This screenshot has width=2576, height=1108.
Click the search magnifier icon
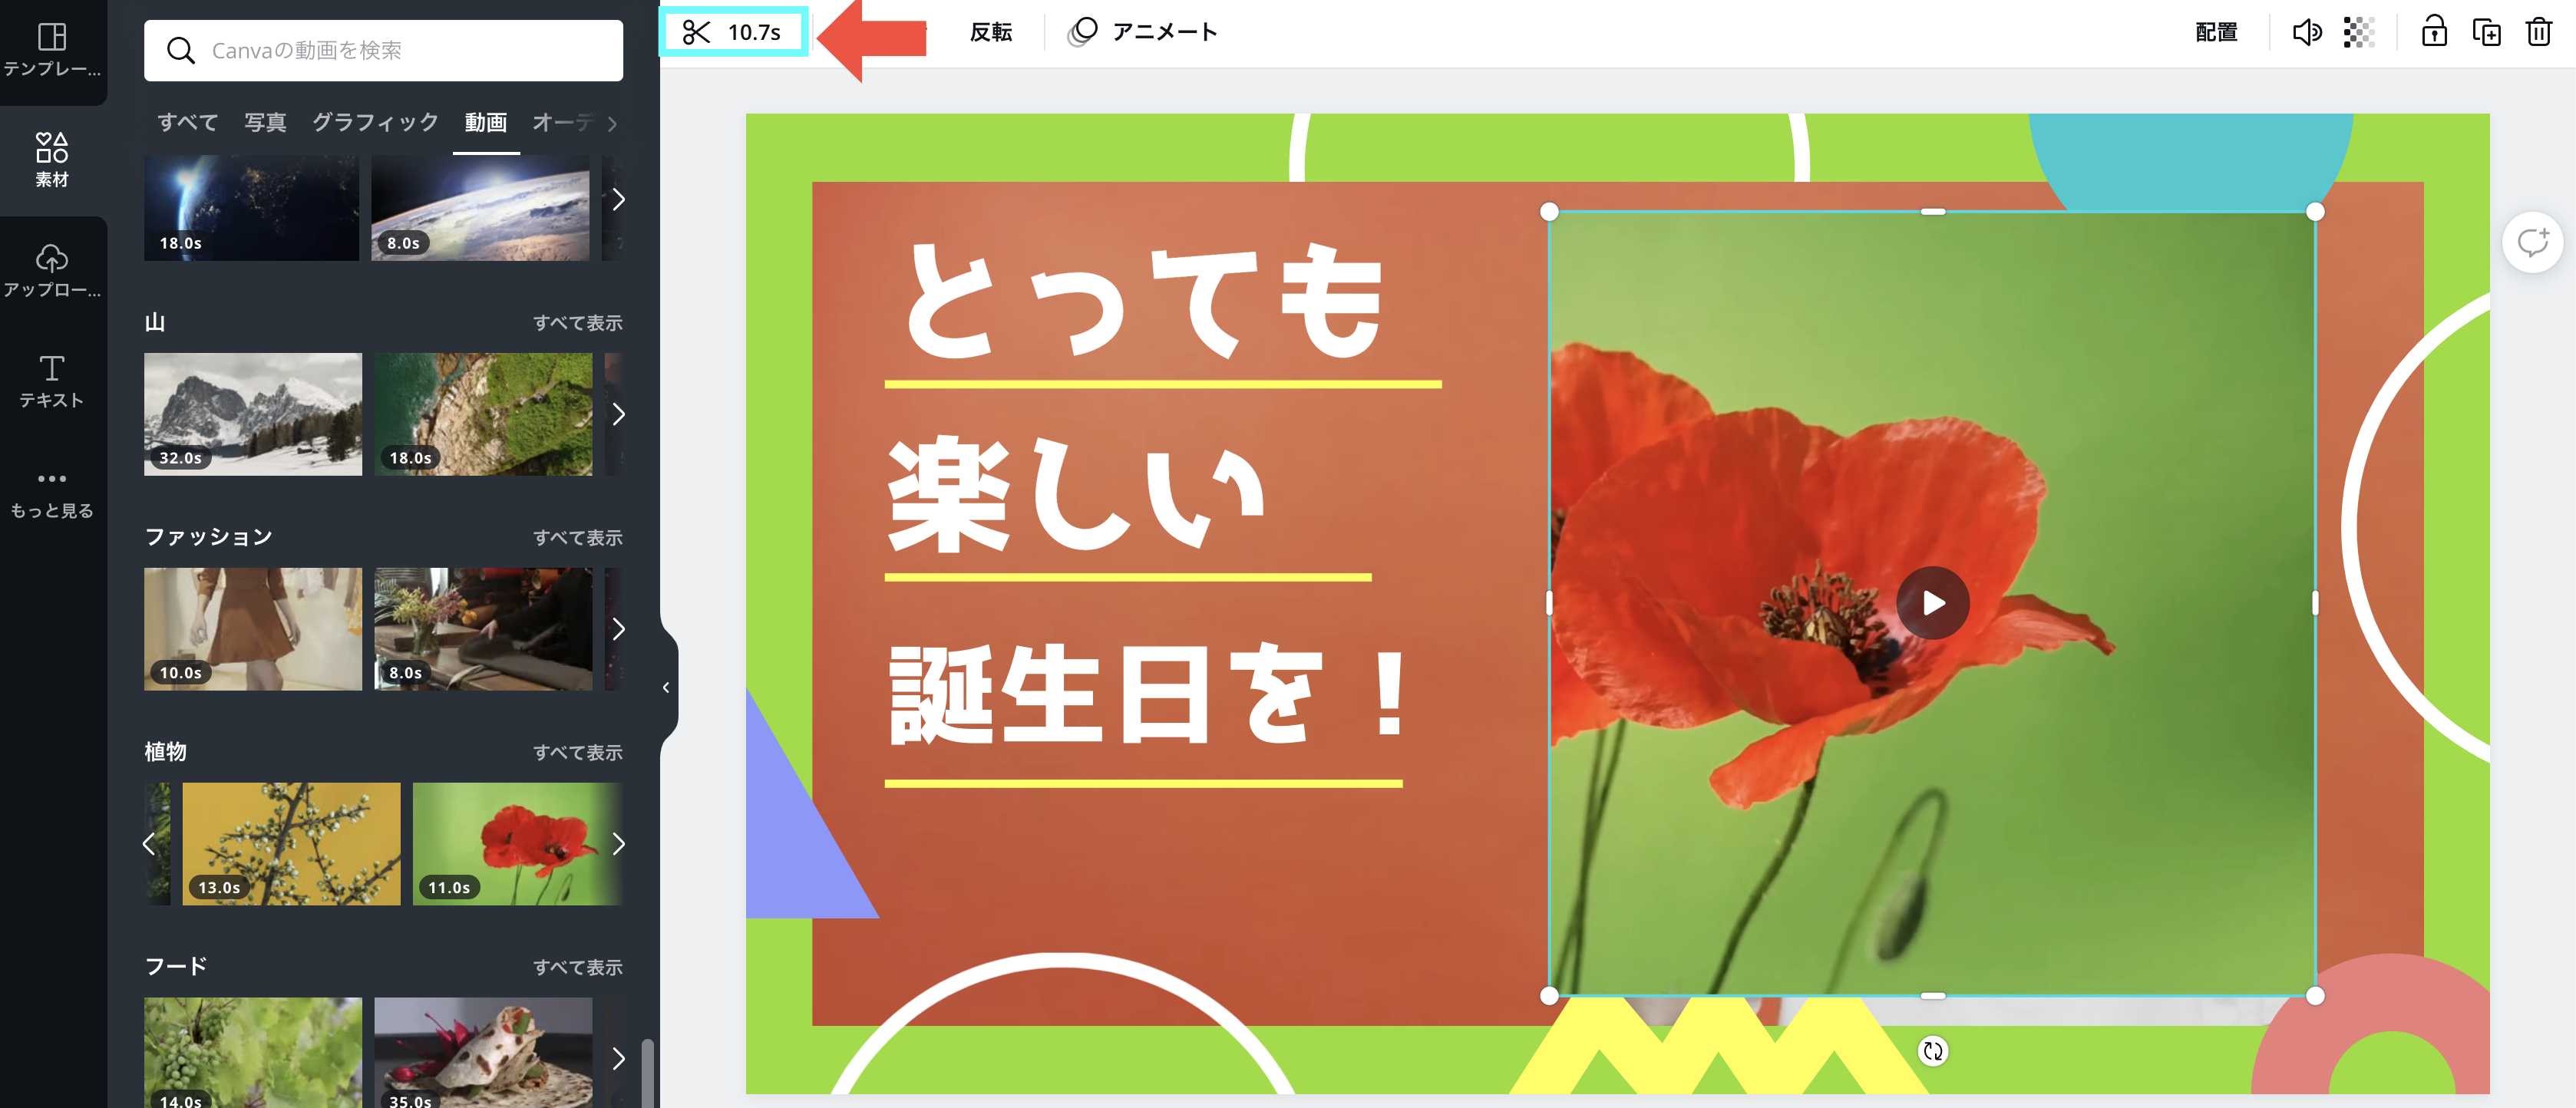180,50
